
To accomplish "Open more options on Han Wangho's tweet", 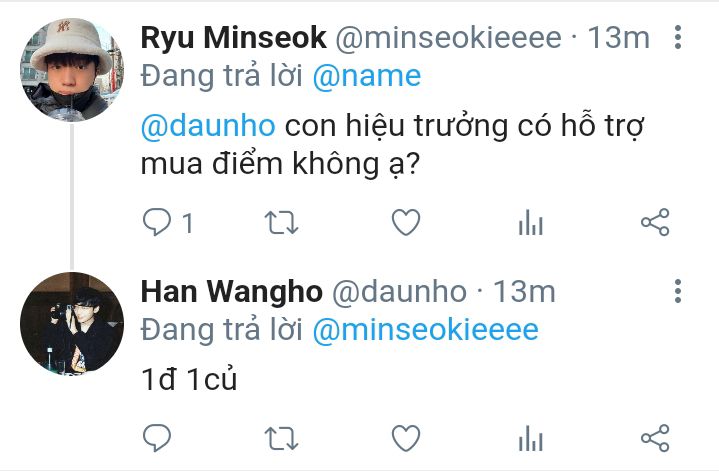I will 678,291.
